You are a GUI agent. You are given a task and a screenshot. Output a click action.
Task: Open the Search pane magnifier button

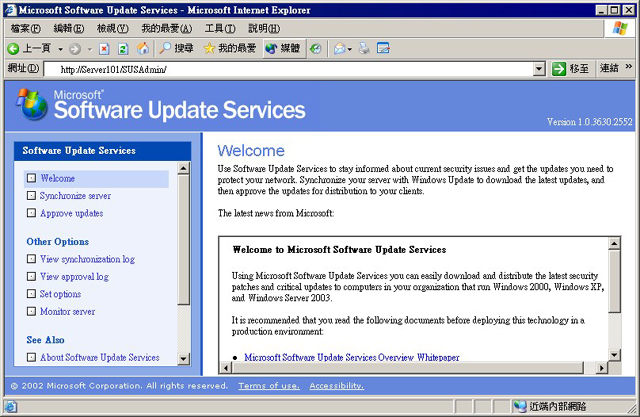click(x=176, y=48)
